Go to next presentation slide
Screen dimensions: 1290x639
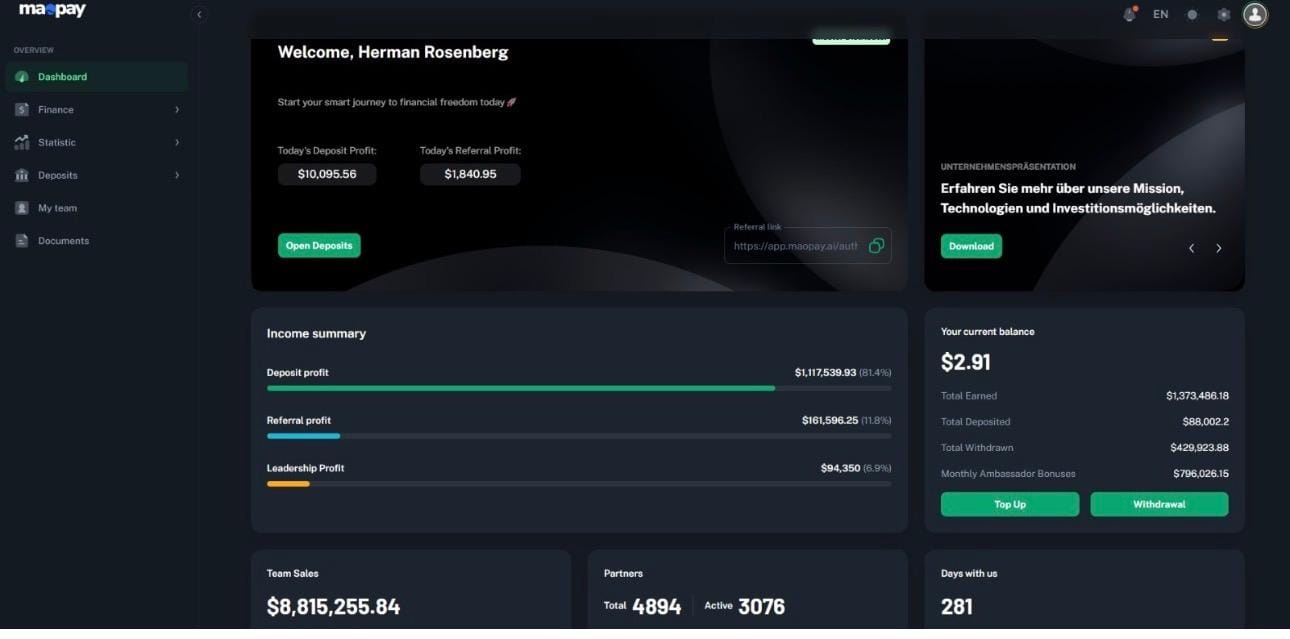(1218, 248)
